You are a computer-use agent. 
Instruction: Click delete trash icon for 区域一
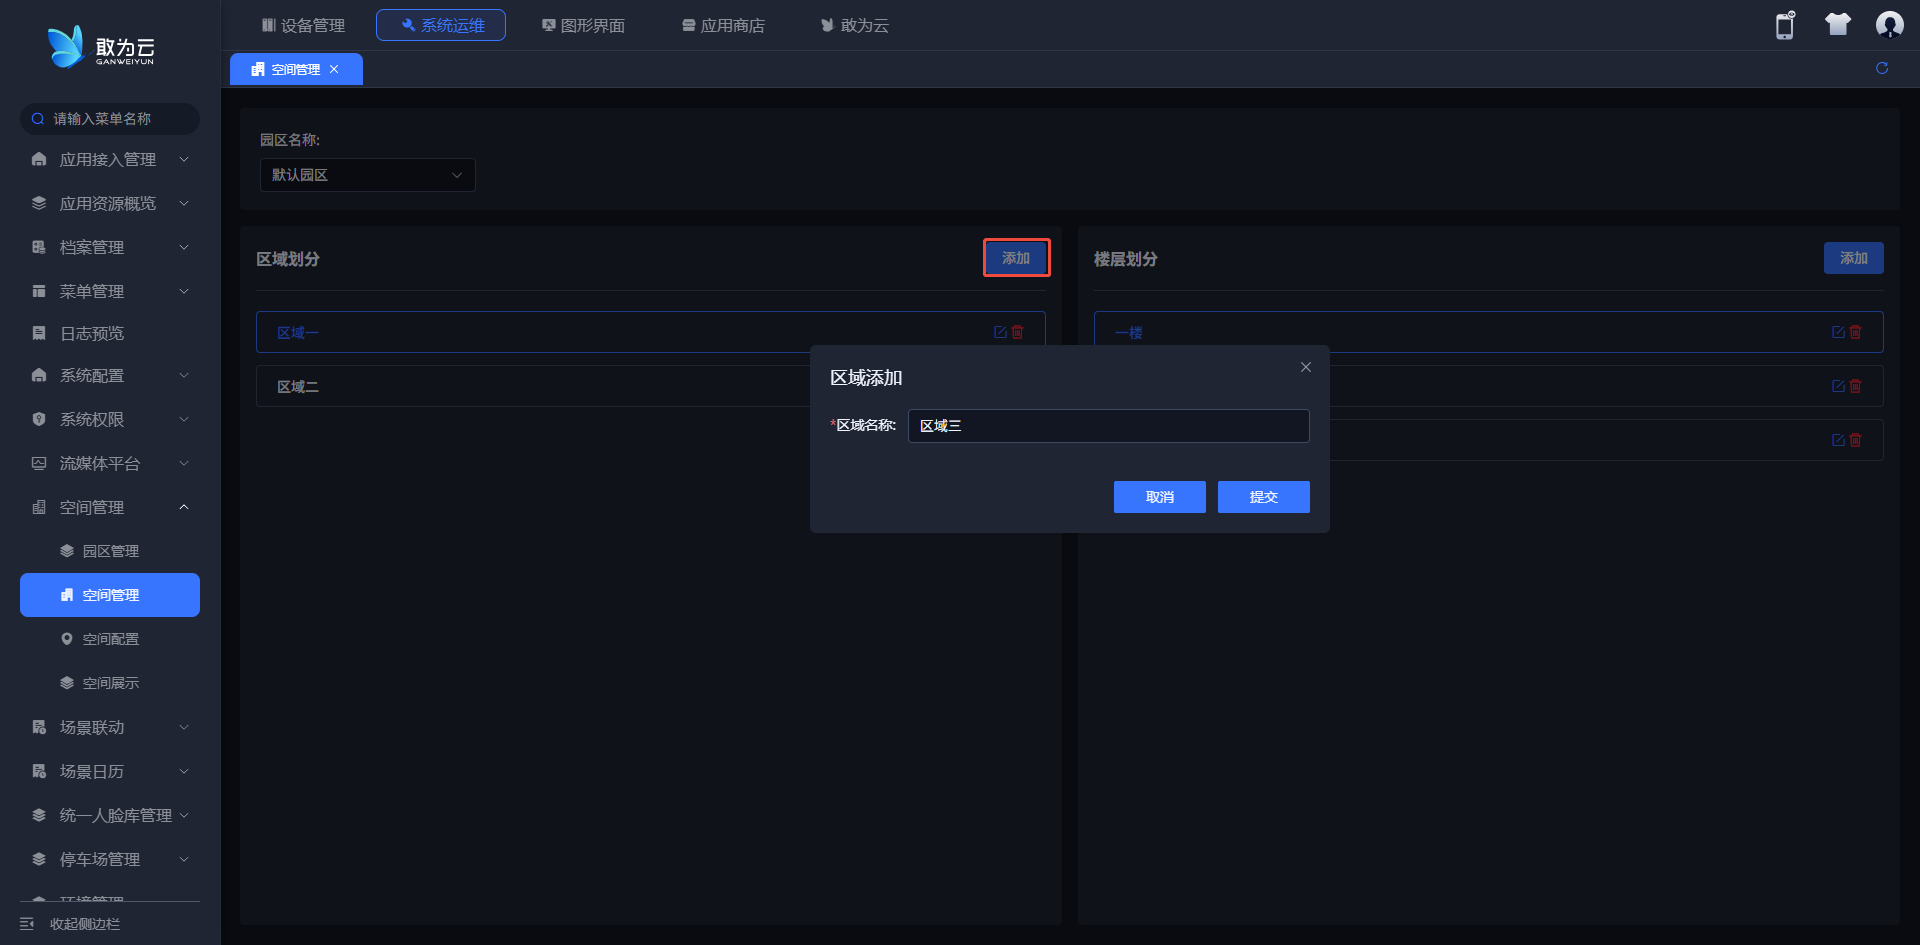tap(1018, 332)
